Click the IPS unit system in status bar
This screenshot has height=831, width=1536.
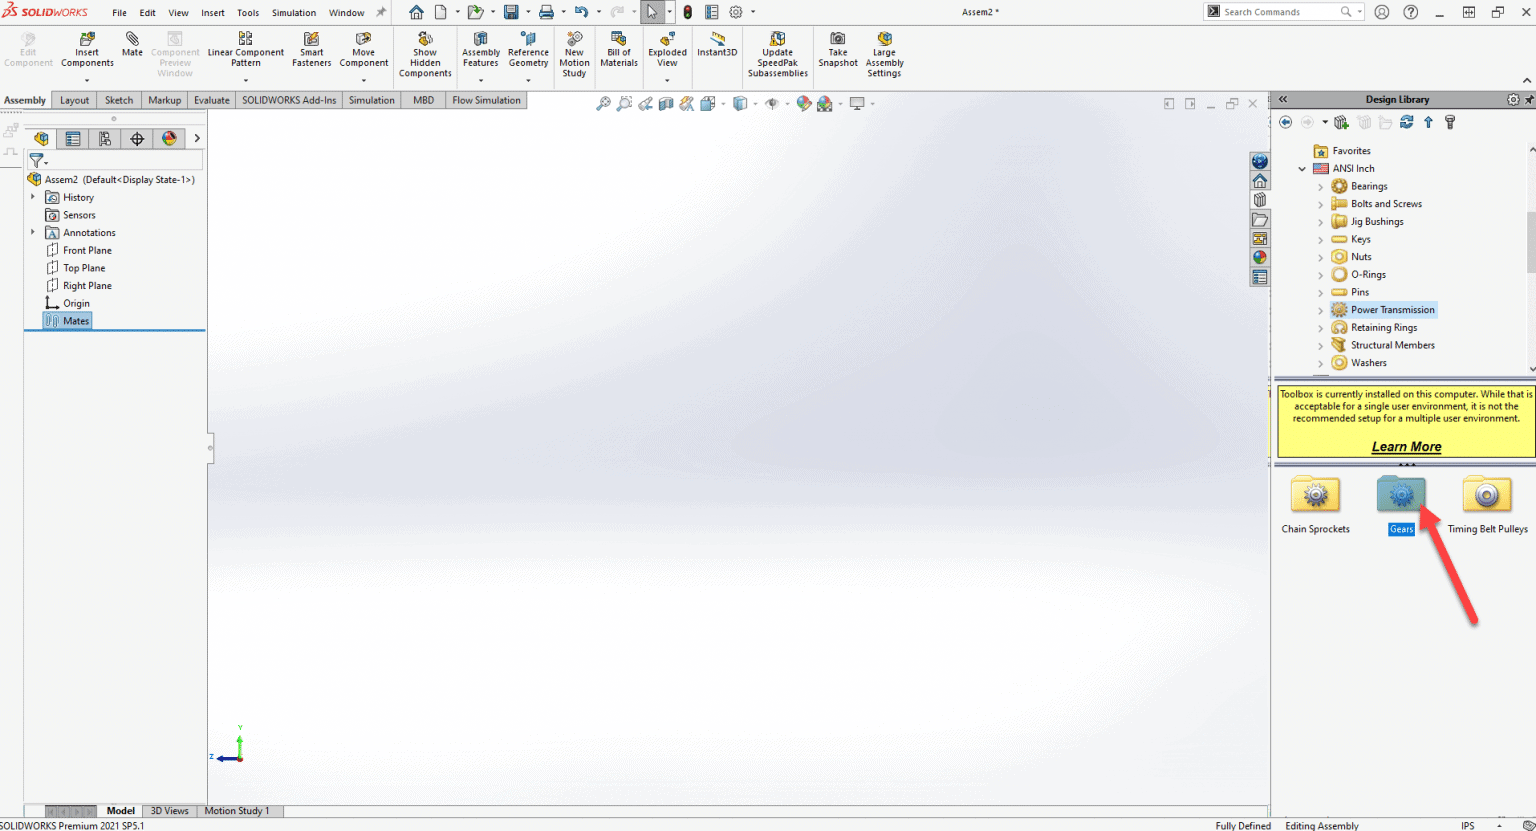(1467, 825)
